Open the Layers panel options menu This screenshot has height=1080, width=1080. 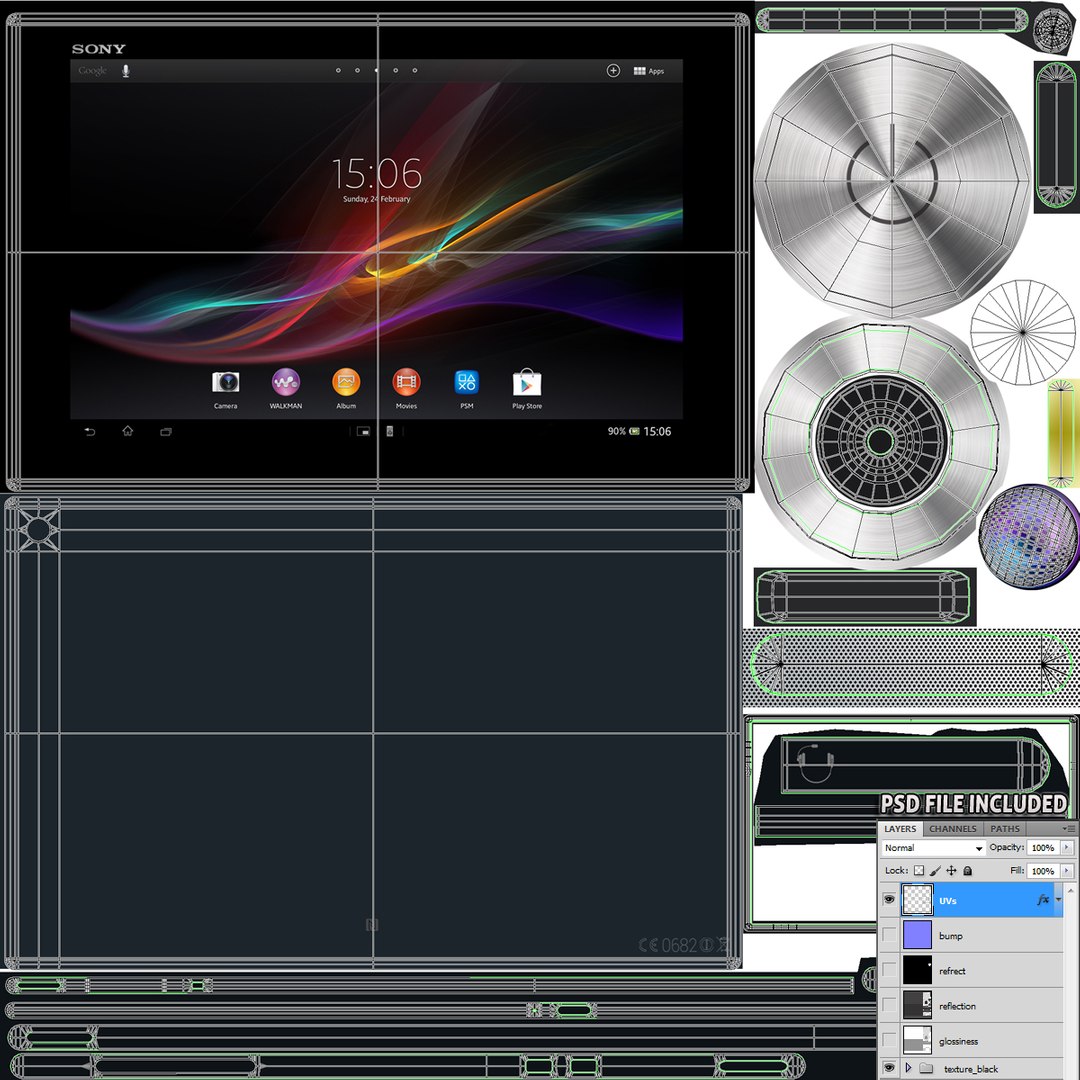pos(1068,829)
